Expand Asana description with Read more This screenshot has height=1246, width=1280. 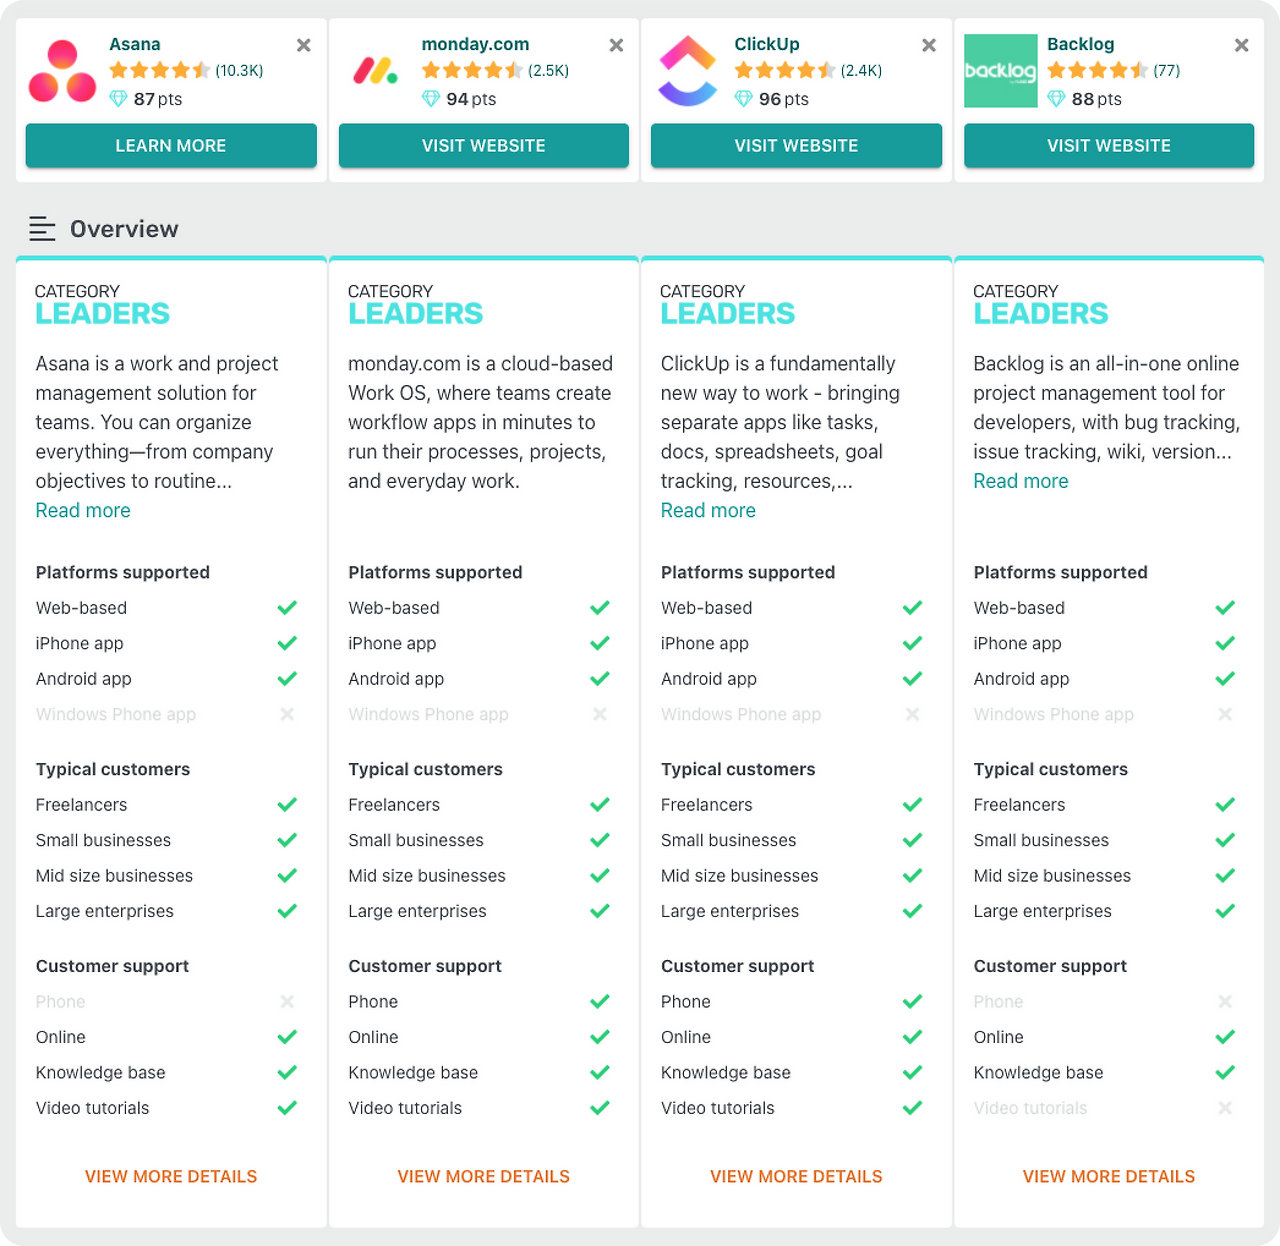coord(83,510)
